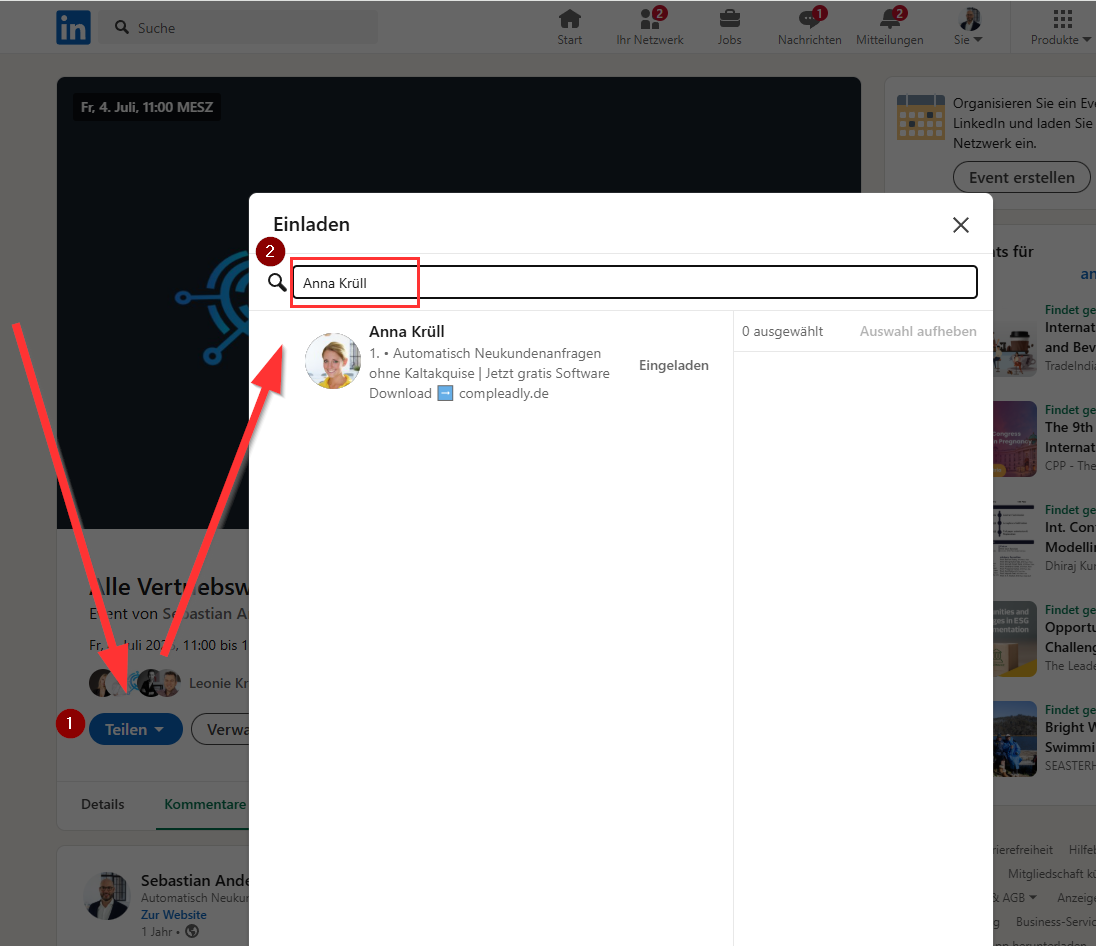Expand the Sie profile menu
The width and height of the screenshot is (1096, 946).
click(x=969, y=28)
